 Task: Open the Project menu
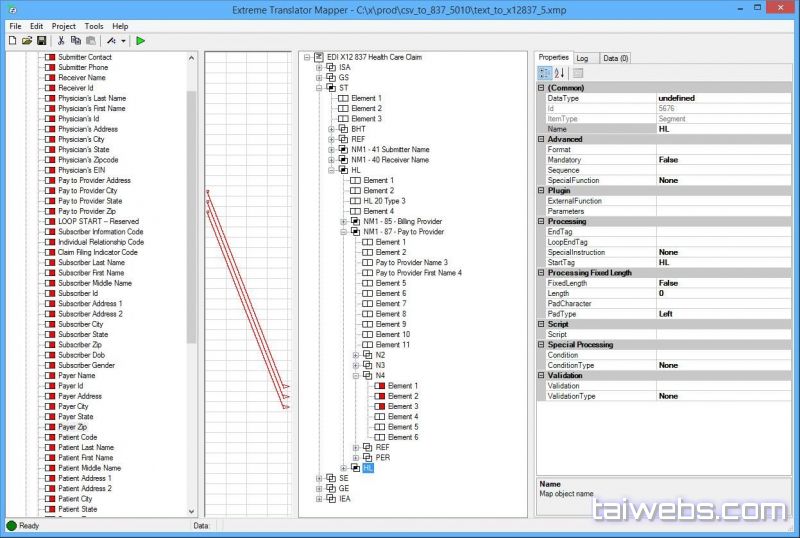pyautogui.click(x=64, y=26)
